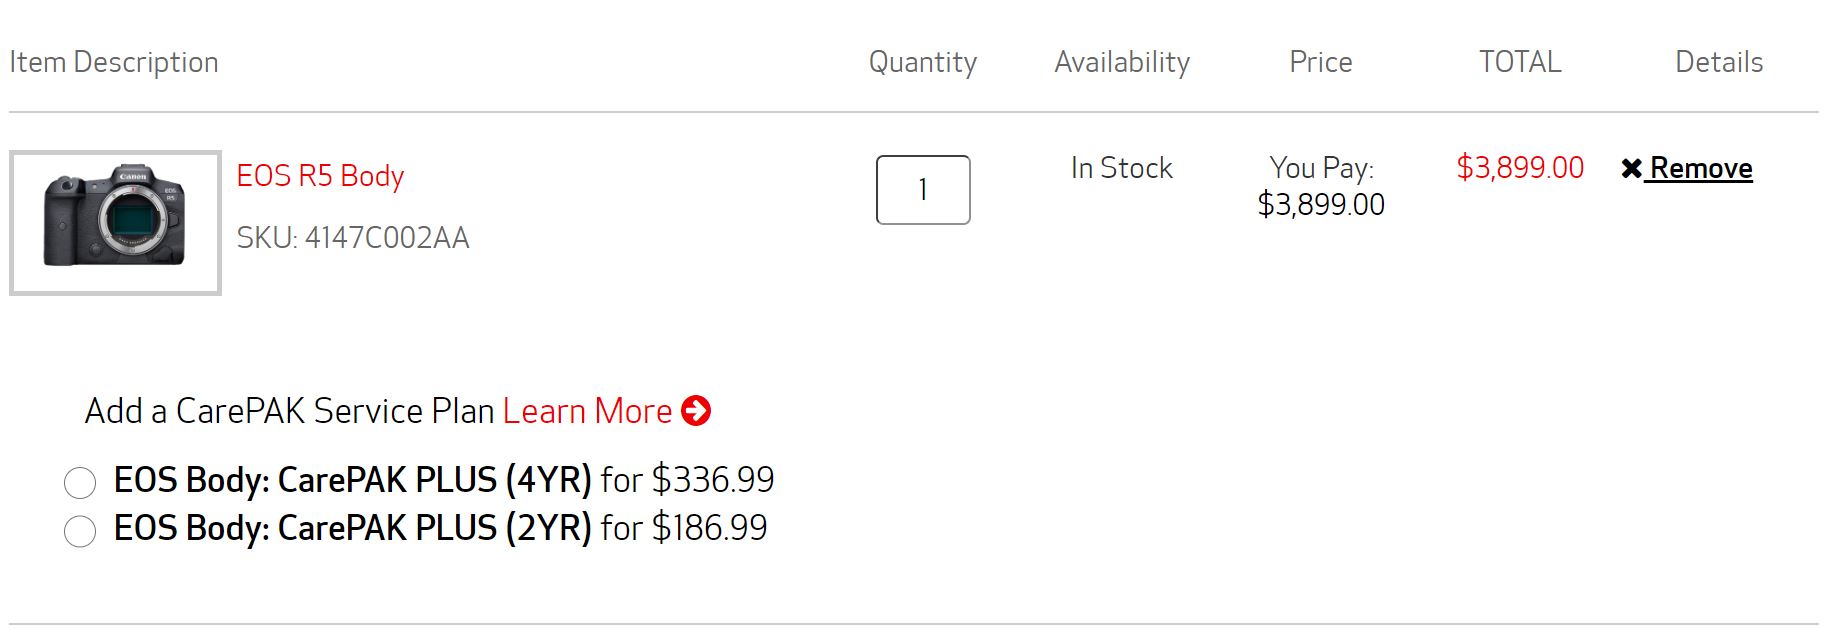
Task: Click the CarePAK PLUS (4YR) label text
Action: coord(352,480)
